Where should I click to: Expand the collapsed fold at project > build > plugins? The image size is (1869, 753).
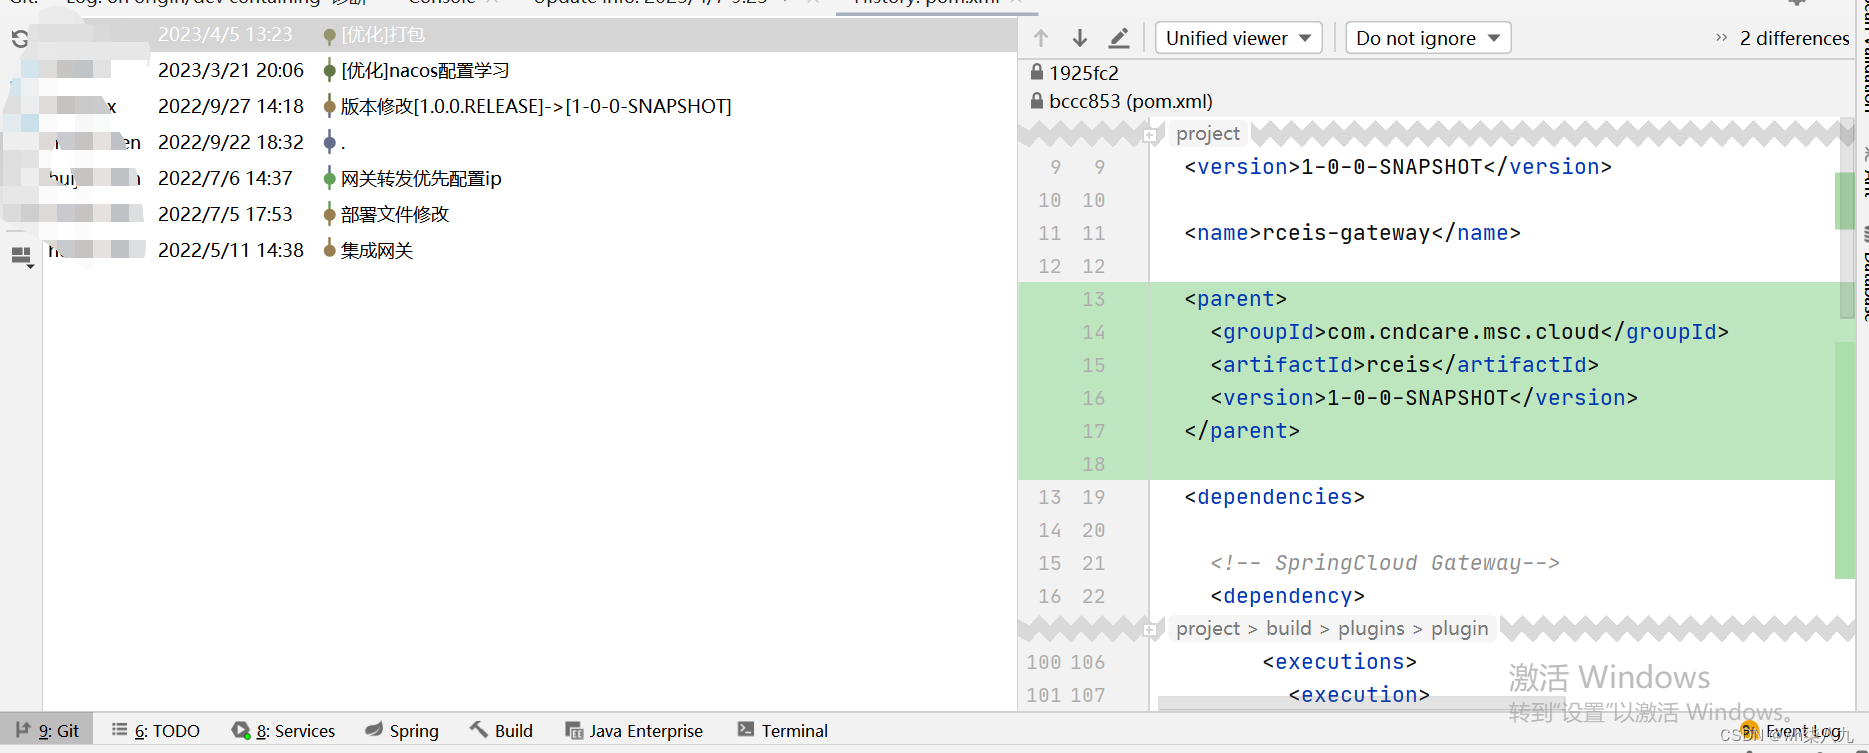click(1150, 629)
